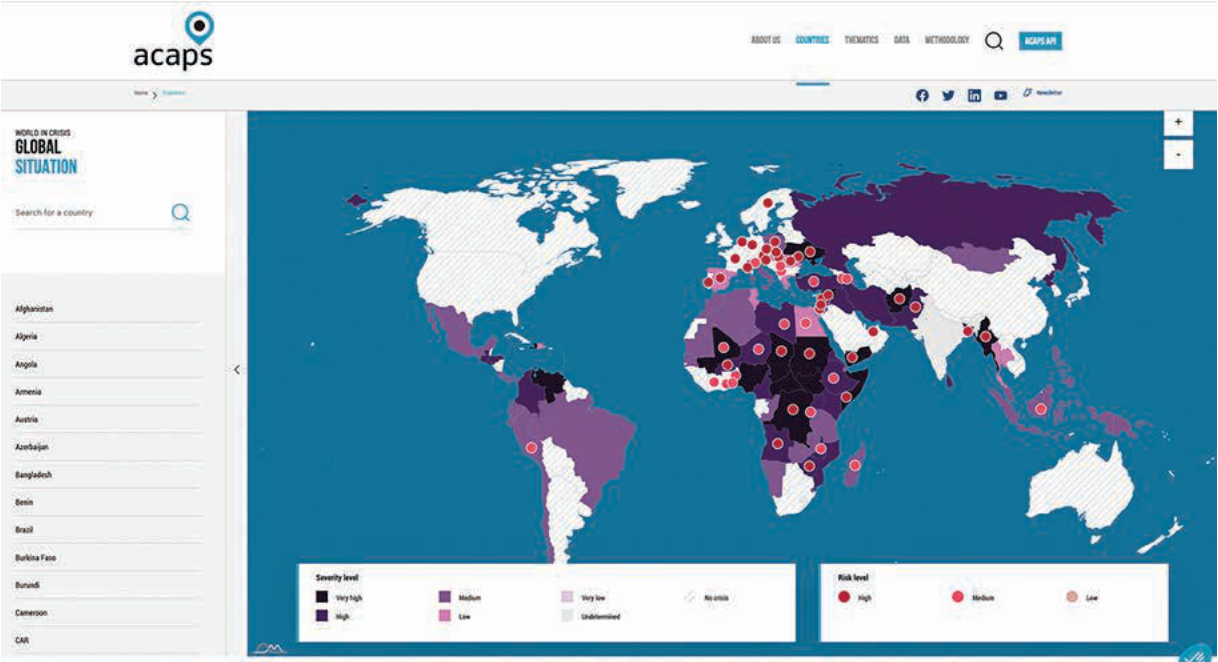Collapse the country sidebar with left chevron
The width and height of the screenshot is (1218, 662).
point(236,369)
